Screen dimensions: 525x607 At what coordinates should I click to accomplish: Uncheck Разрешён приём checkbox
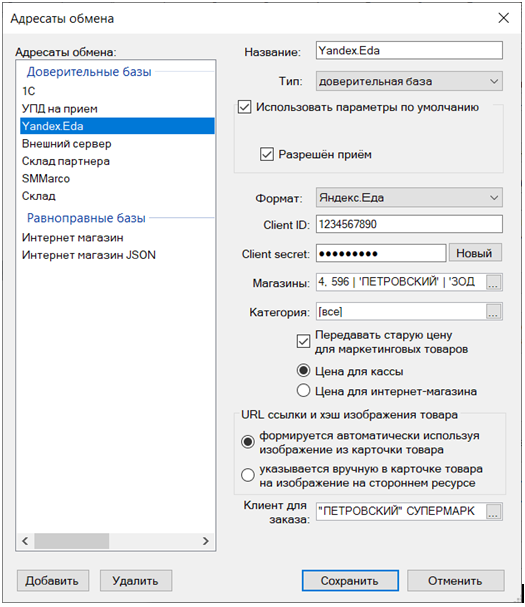(x=267, y=154)
